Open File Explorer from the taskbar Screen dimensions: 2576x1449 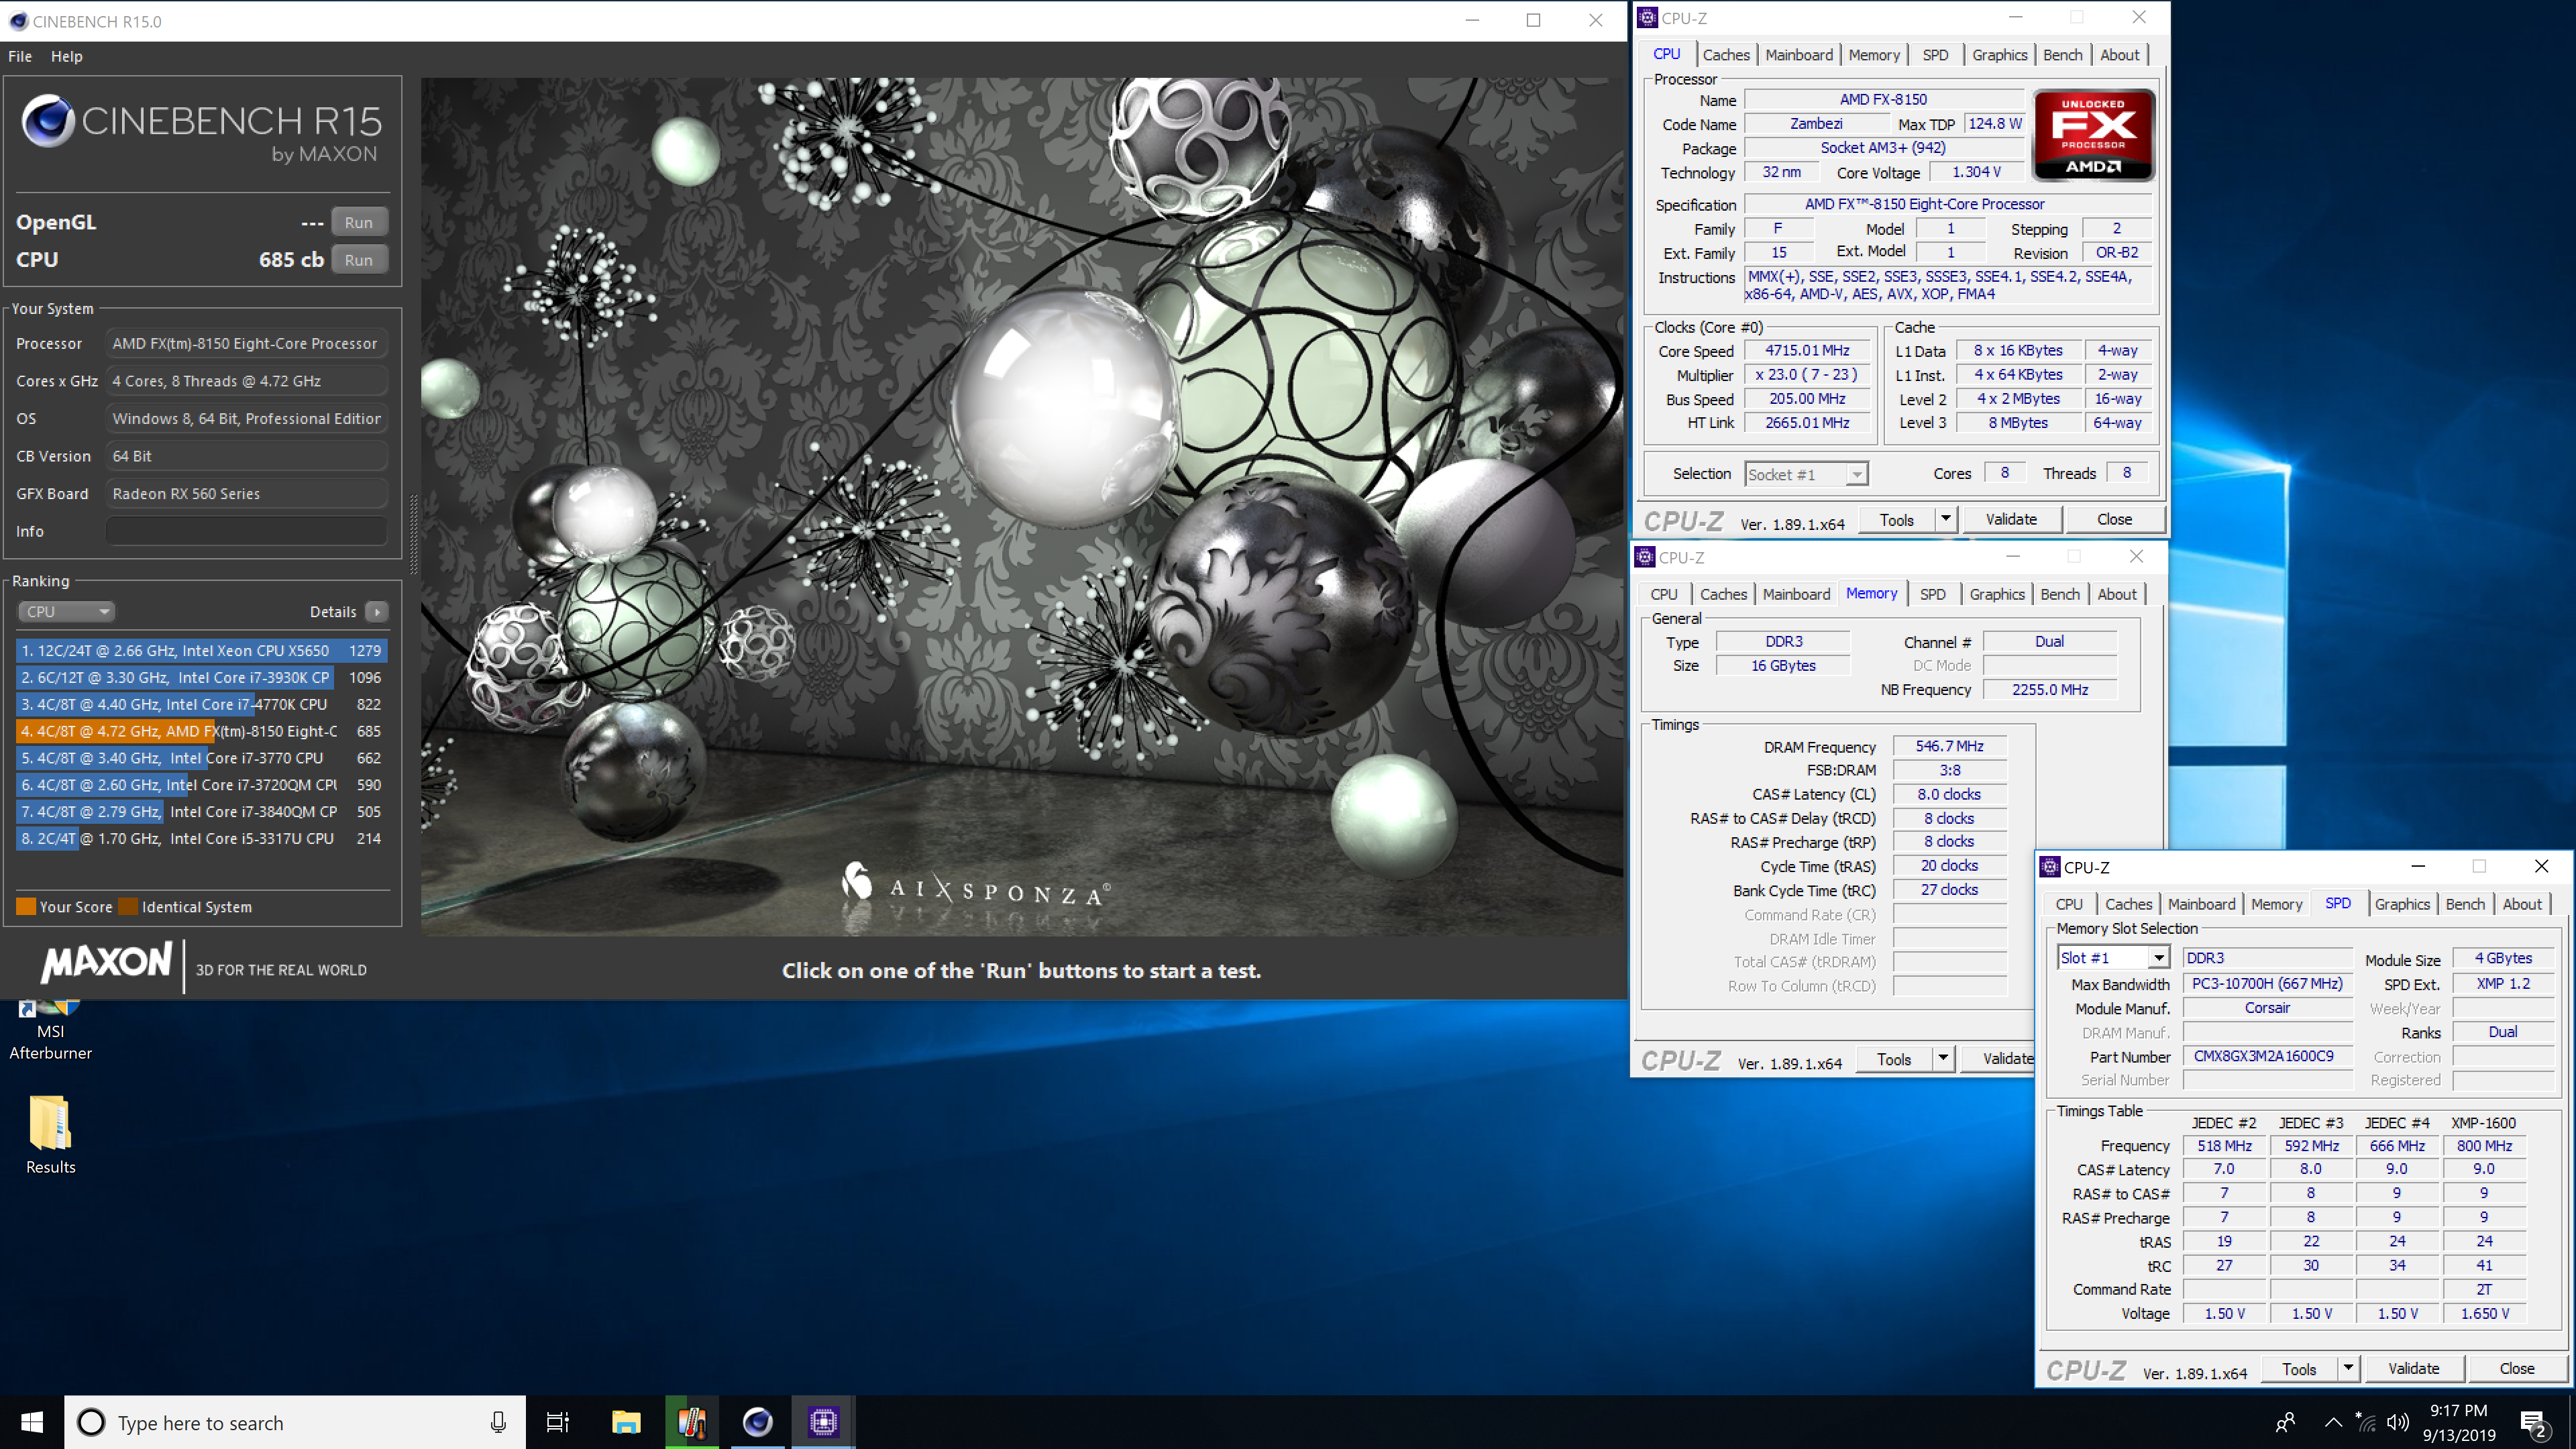click(x=626, y=1422)
